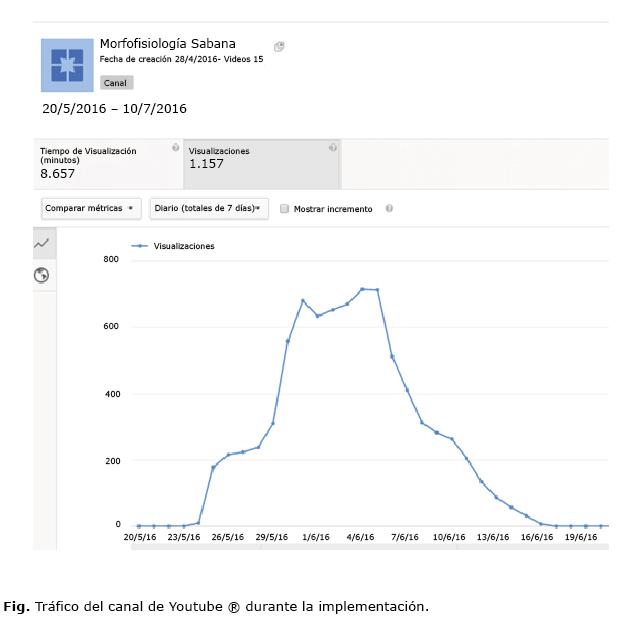The height and width of the screenshot is (633, 641).
Task: Click the date range 20/5/2016 – 10/7/2016
Action: pos(114,108)
